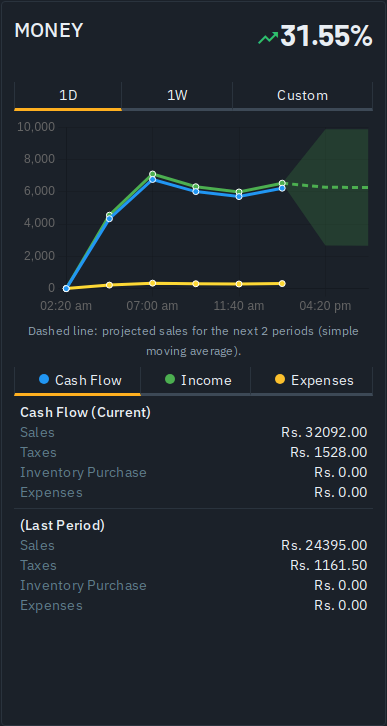Click the (Last Period) heading
Screen dimensions: 387x726
62,526
